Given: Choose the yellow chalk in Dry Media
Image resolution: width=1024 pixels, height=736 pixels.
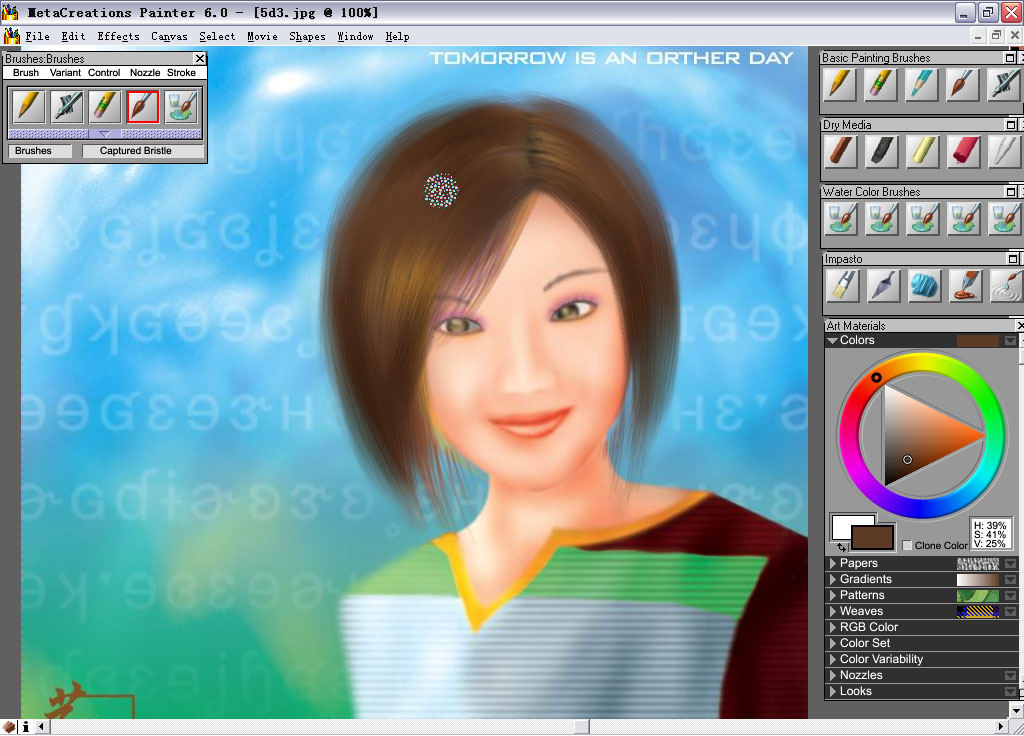Looking at the screenshot, I should pyautogui.click(x=921, y=152).
